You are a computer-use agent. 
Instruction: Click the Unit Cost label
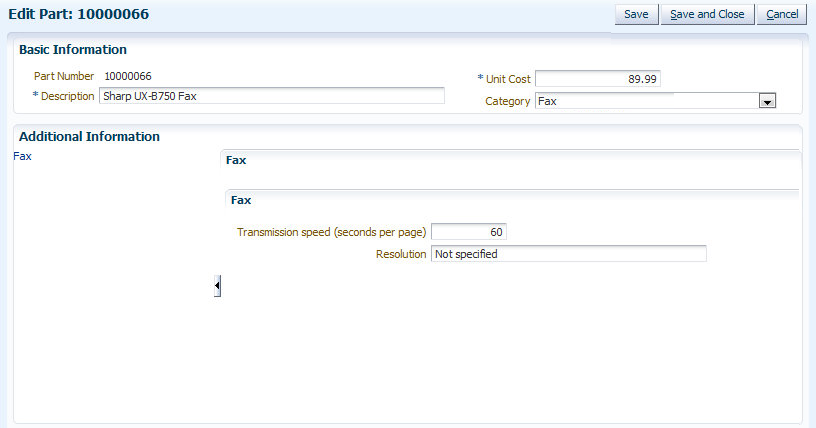click(x=508, y=79)
